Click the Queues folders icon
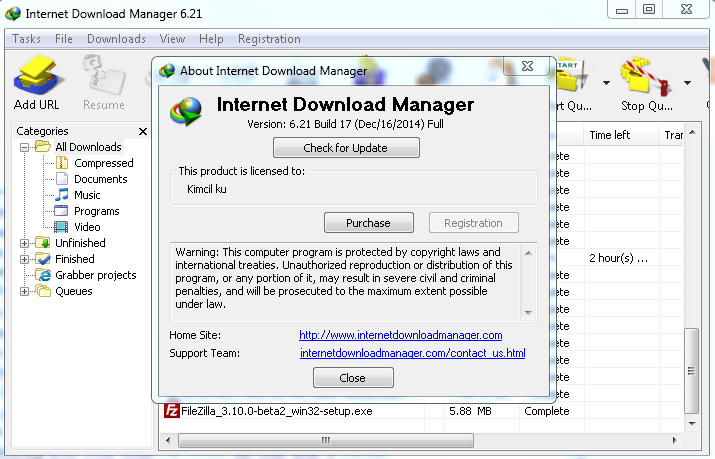Viewport: 715px width, 459px height. (43, 290)
